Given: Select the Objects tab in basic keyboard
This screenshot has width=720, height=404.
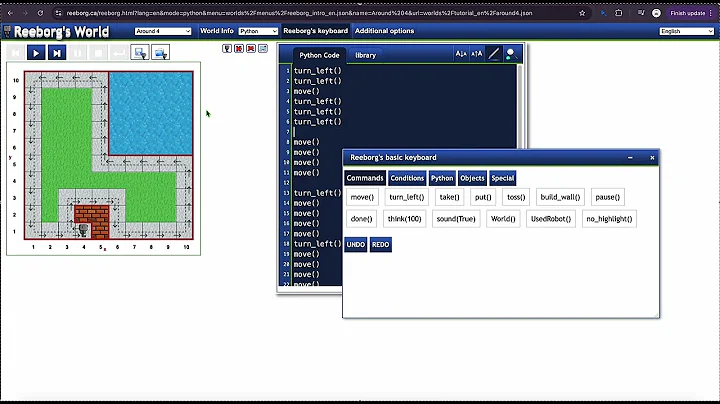Looking at the screenshot, I should click(472, 178).
